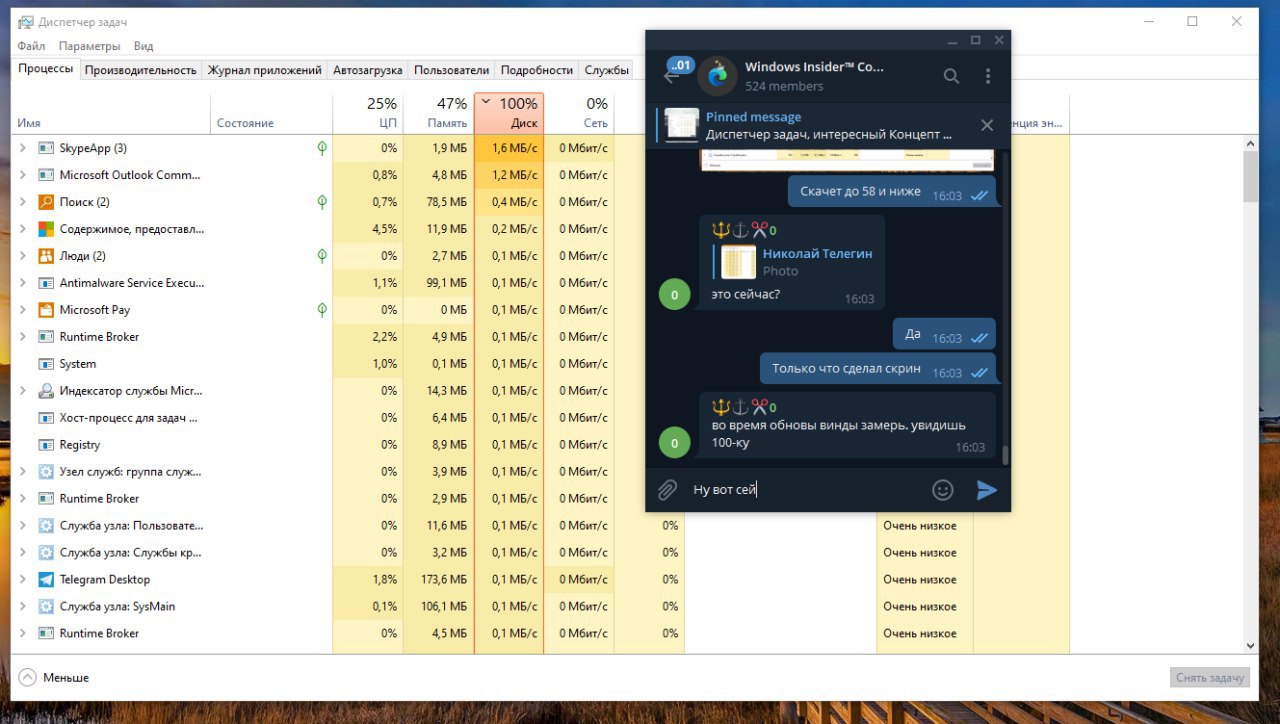Sort by the Диск 100% column header

[509, 114]
